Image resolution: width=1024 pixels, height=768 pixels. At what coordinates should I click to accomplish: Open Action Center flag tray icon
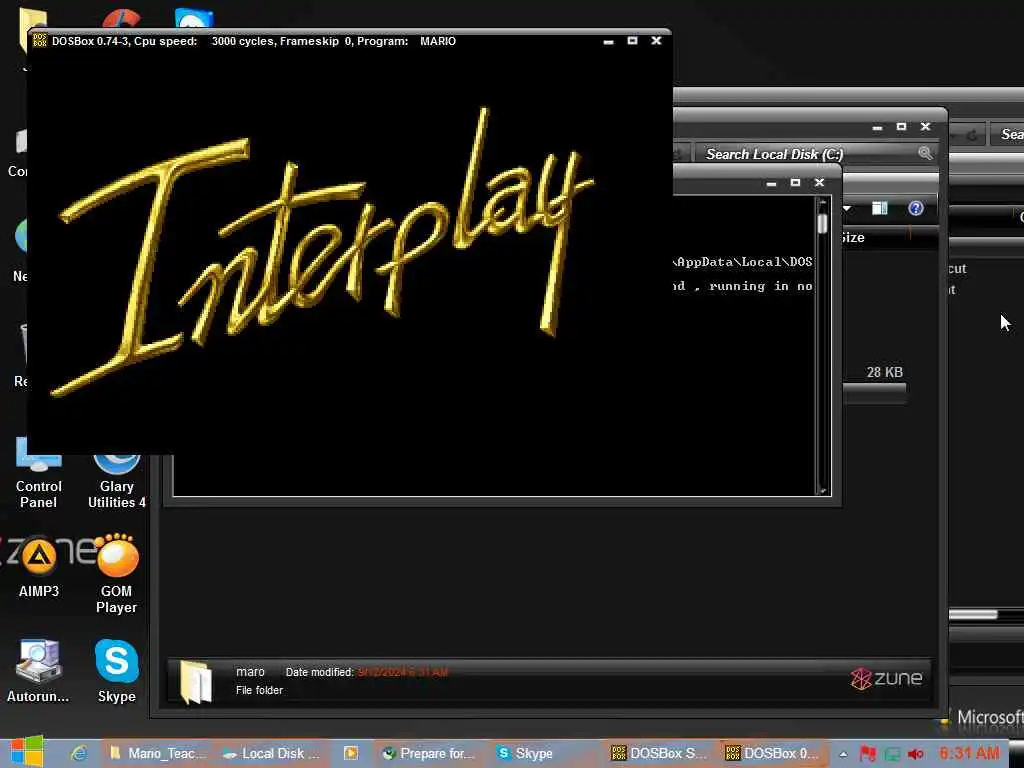click(x=868, y=754)
